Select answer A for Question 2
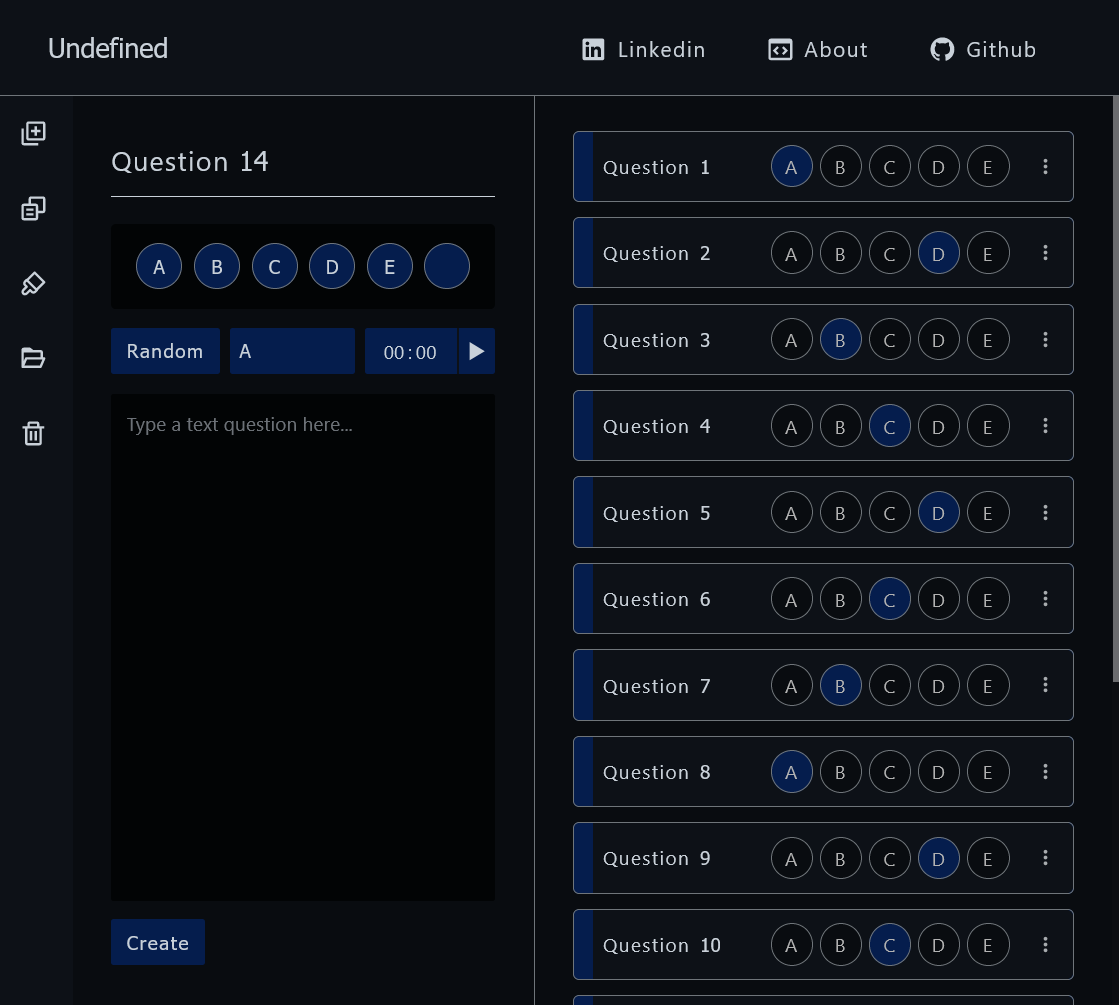 click(791, 253)
